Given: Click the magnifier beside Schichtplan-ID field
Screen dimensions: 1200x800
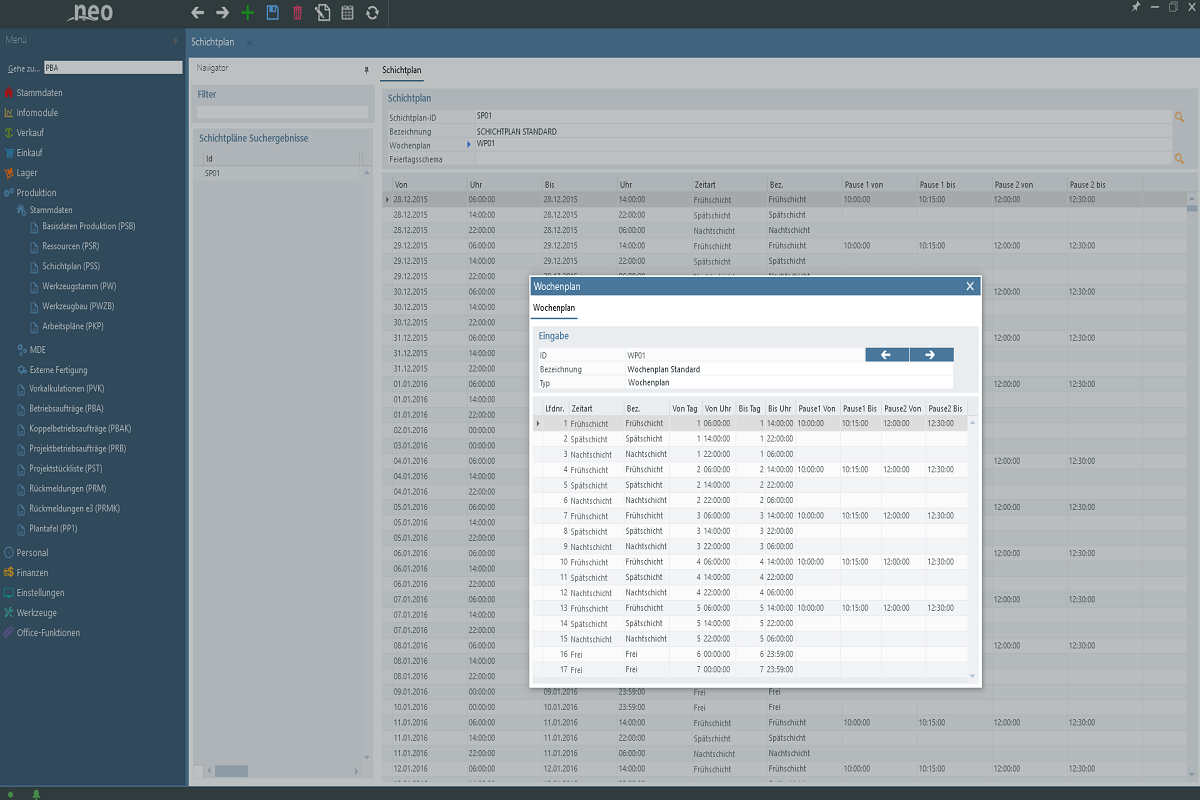Looking at the screenshot, I should [x=1179, y=117].
